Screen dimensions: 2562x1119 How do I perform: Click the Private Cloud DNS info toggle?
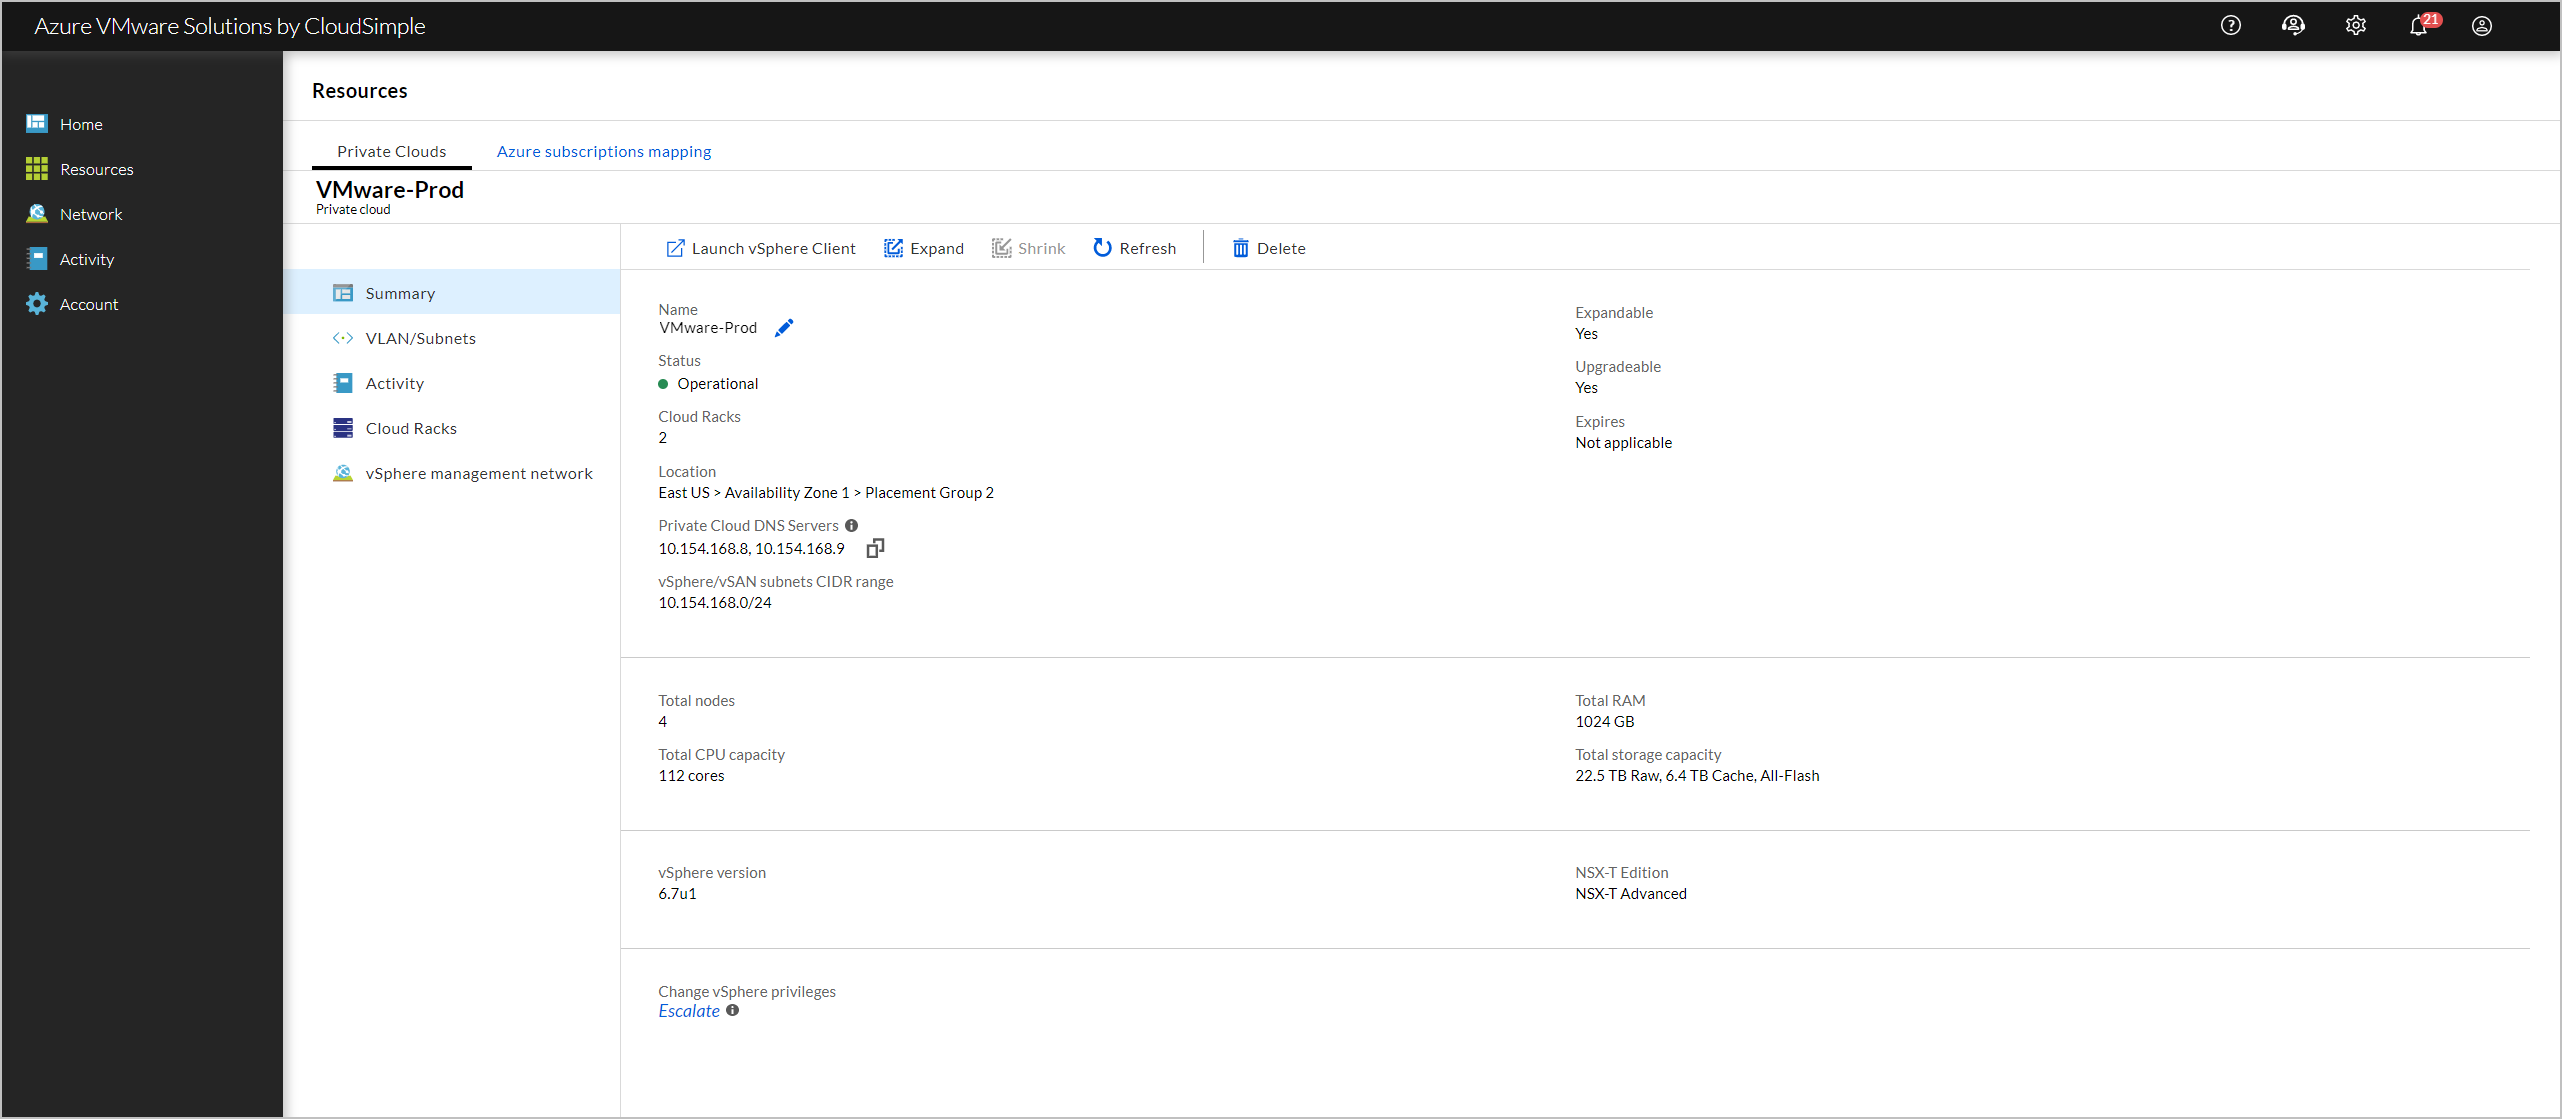[848, 526]
